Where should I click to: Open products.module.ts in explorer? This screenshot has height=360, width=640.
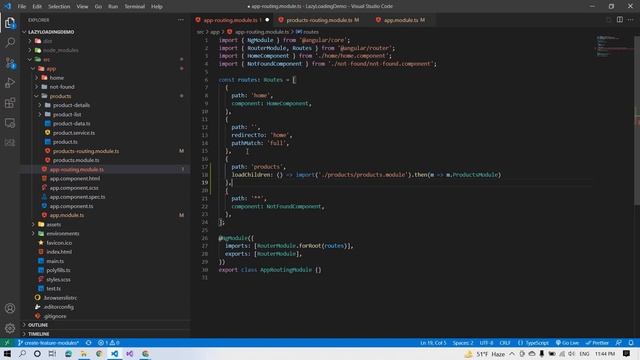point(76,160)
